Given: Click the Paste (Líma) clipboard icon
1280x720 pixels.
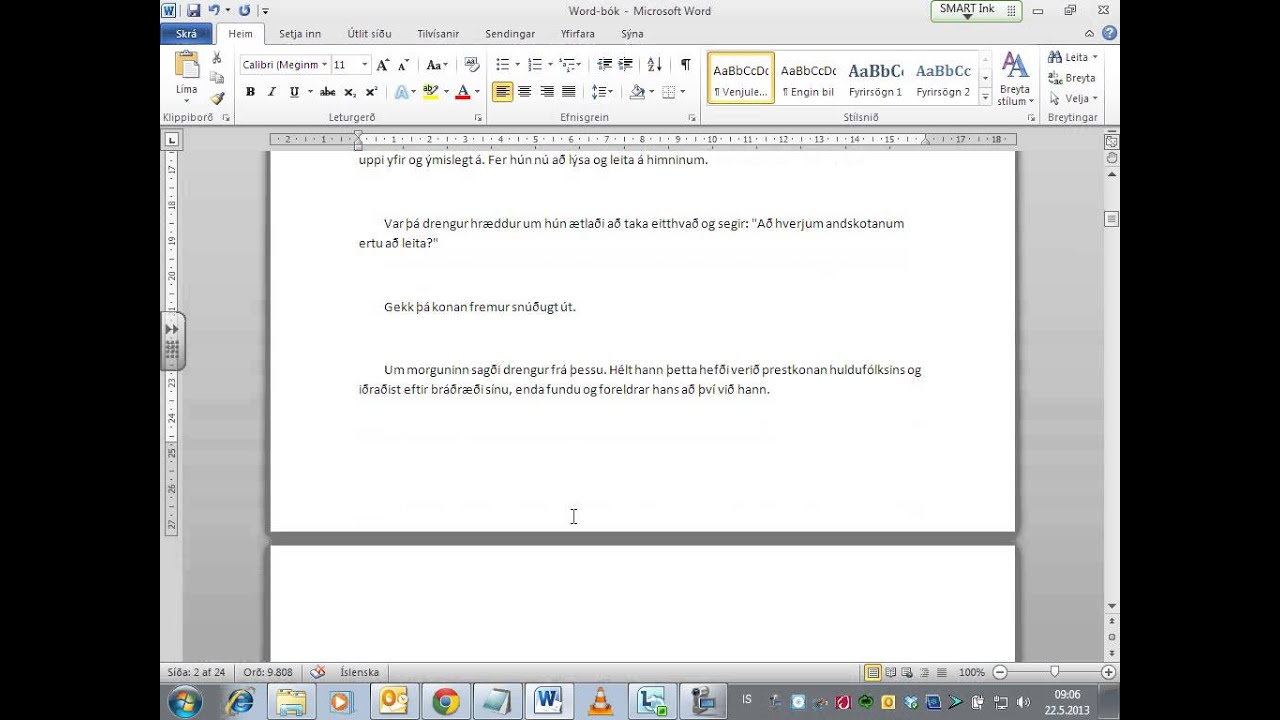Looking at the screenshot, I should [x=187, y=65].
